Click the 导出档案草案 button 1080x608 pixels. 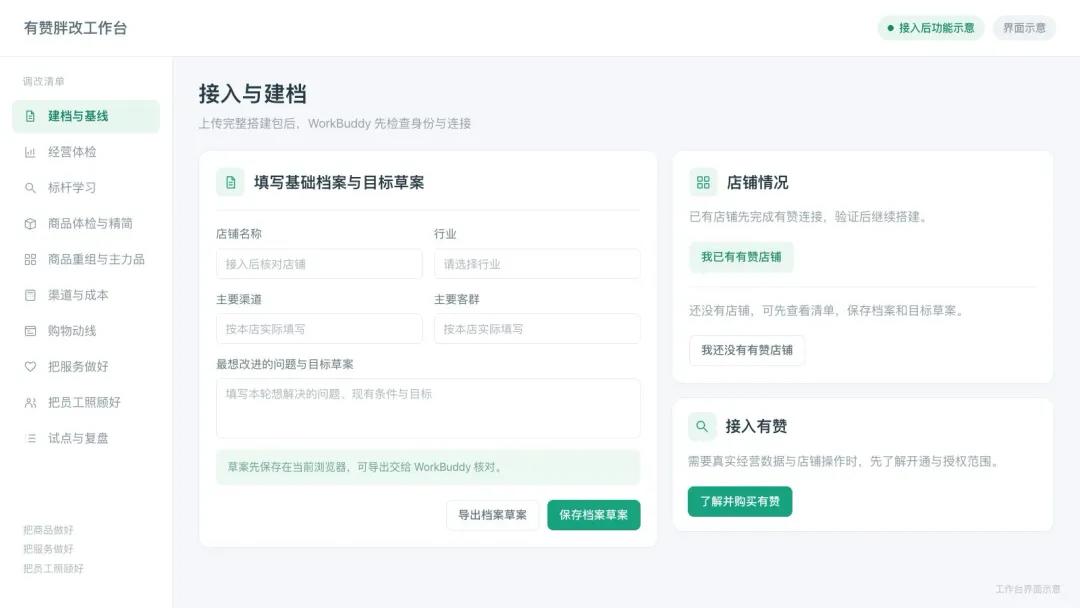click(x=492, y=515)
